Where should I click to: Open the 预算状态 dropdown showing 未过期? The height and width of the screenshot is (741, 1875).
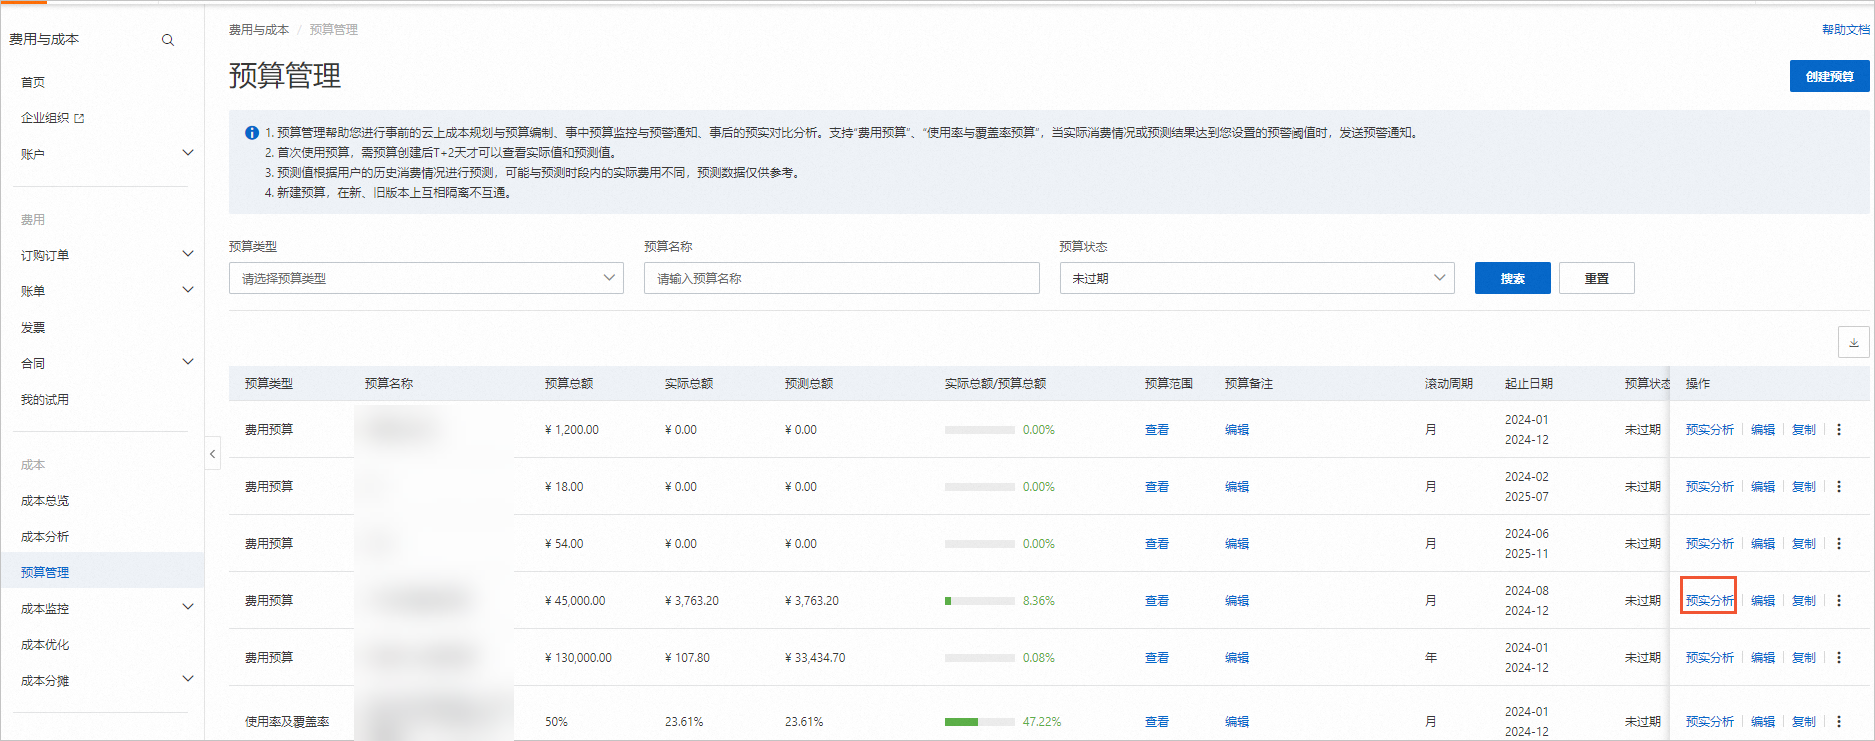(1256, 278)
